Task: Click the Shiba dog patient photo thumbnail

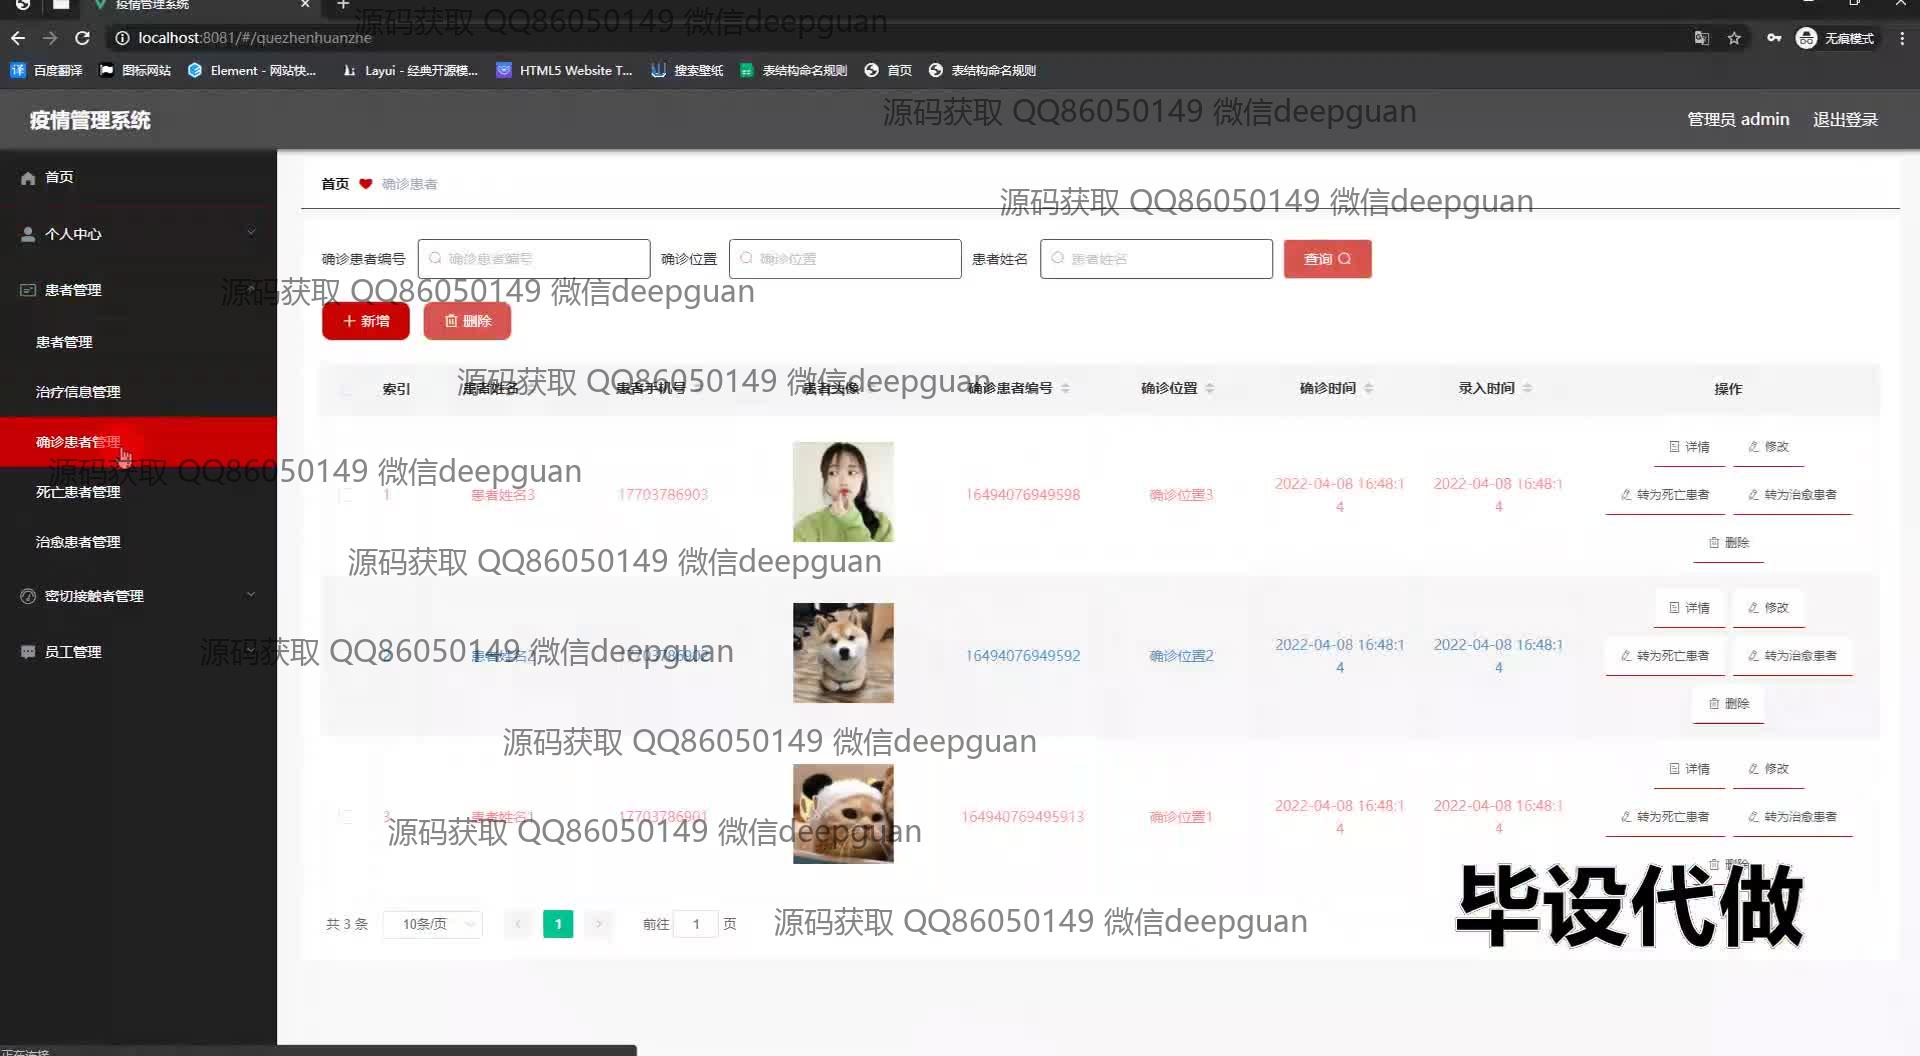Action: 843,653
